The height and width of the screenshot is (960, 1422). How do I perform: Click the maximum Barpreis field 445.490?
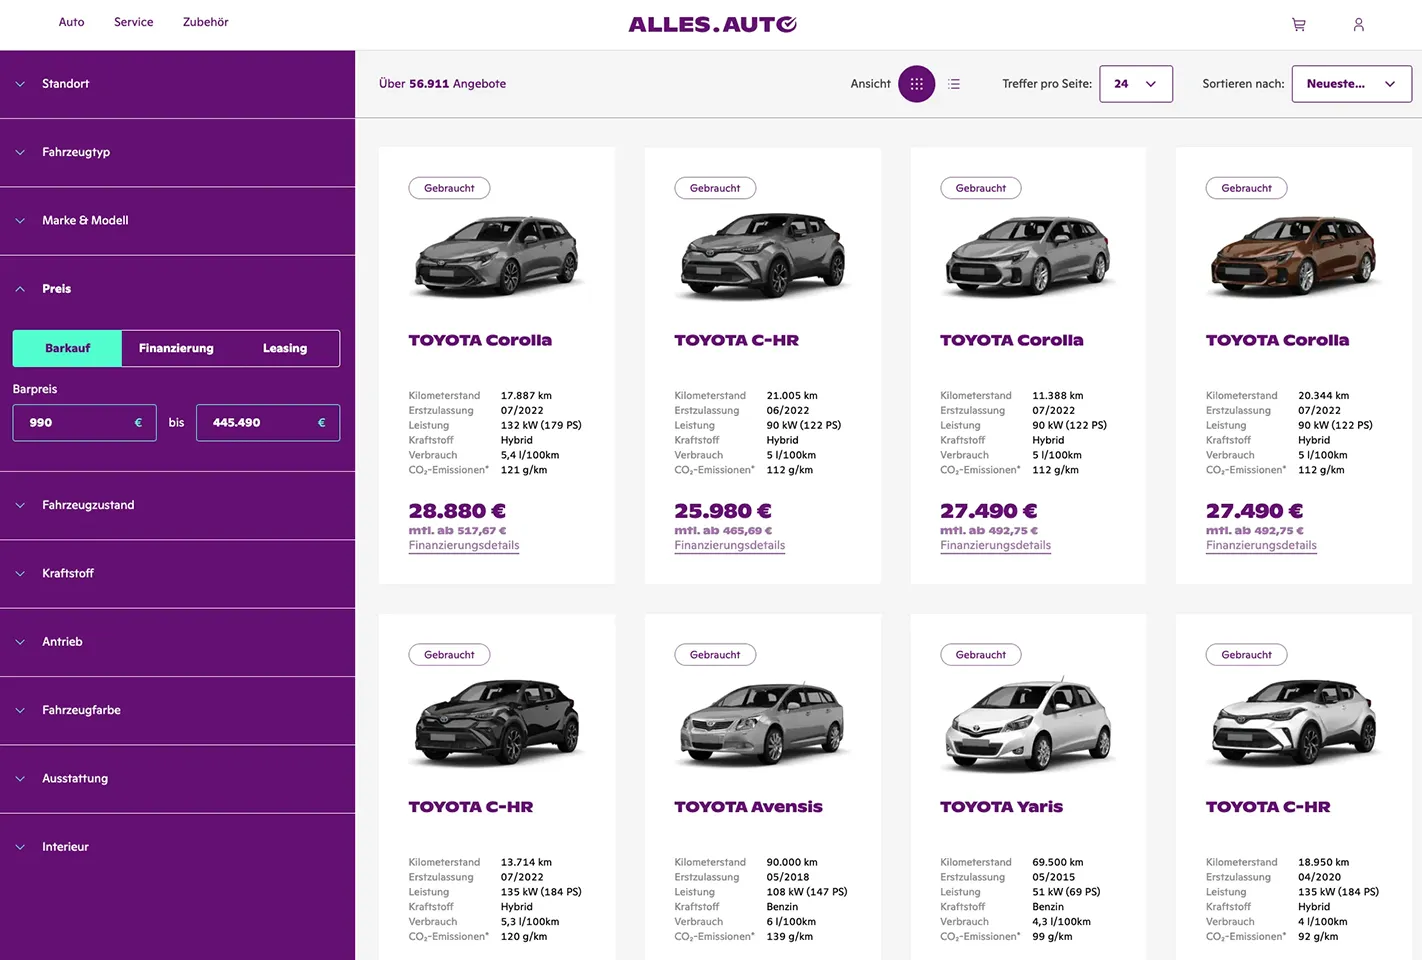click(x=268, y=423)
